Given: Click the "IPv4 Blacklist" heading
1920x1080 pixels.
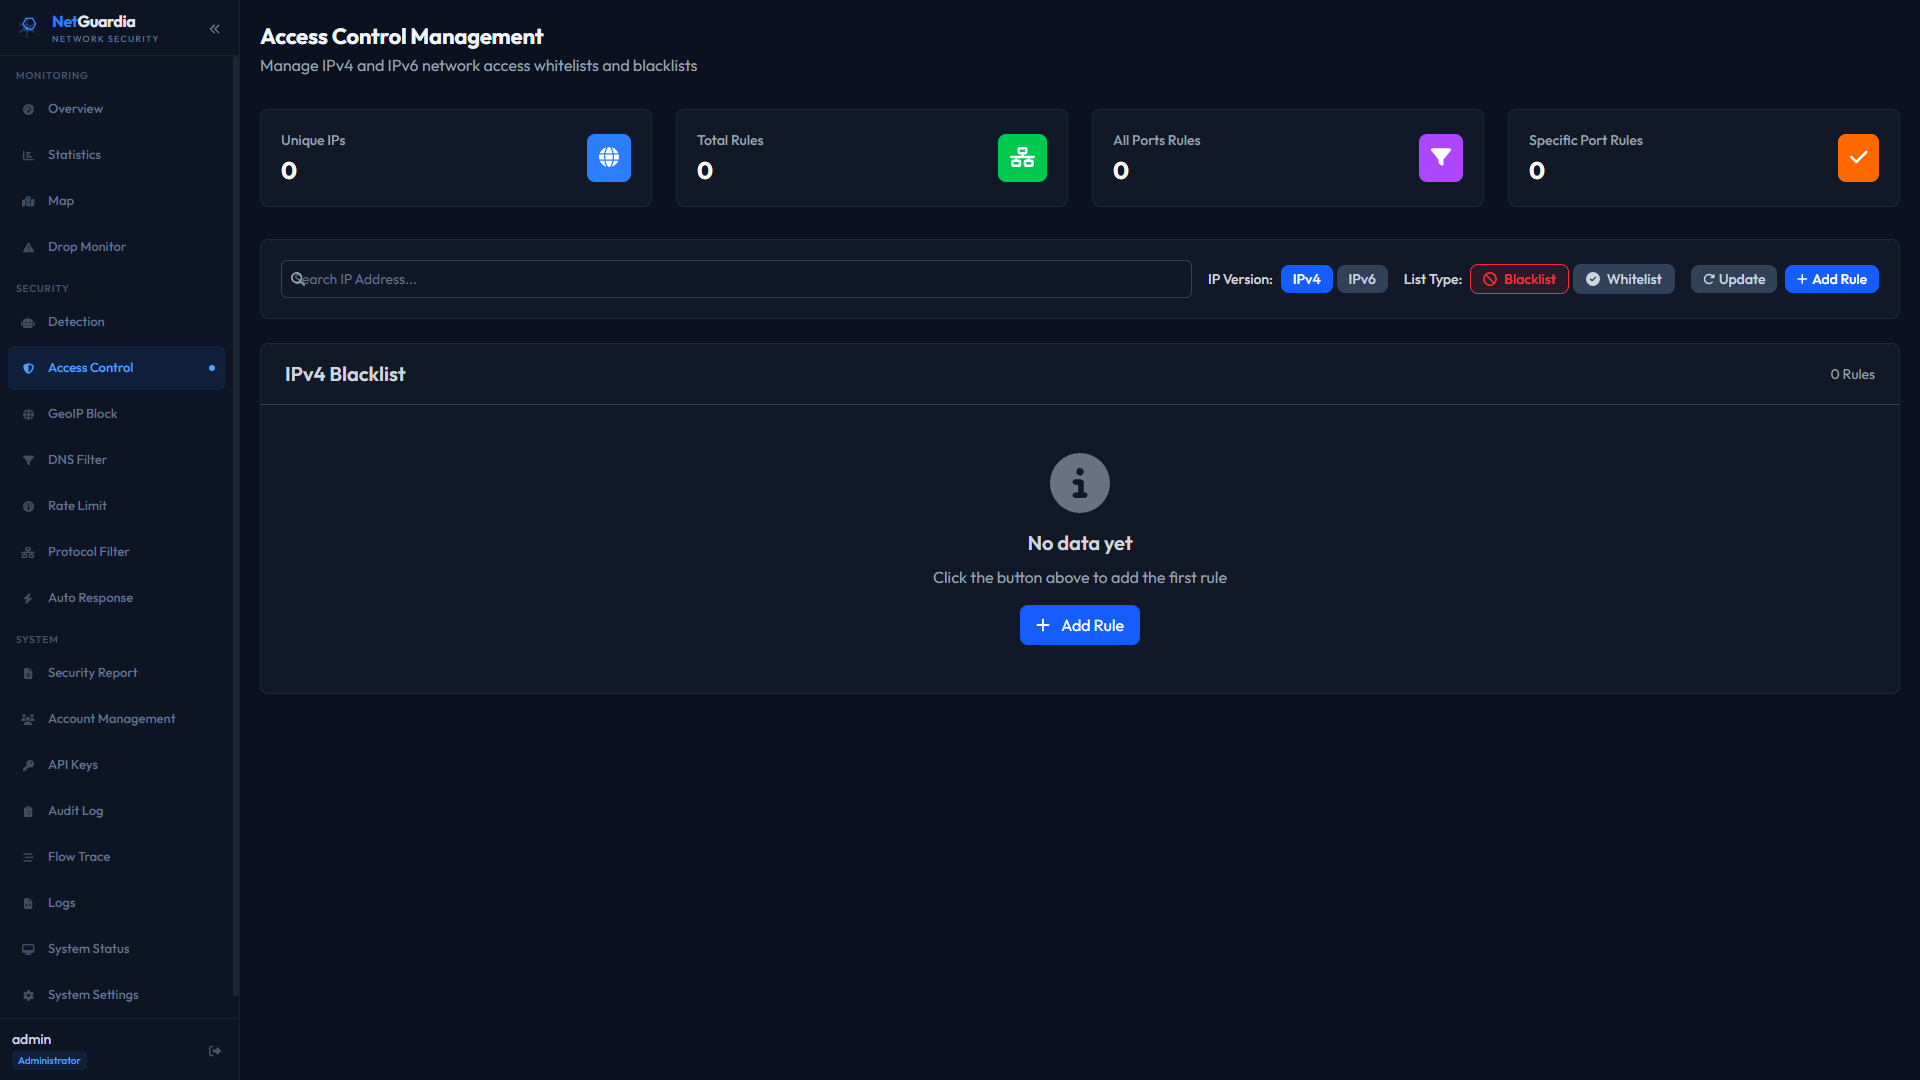Looking at the screenshot, I should coord(345,374).
